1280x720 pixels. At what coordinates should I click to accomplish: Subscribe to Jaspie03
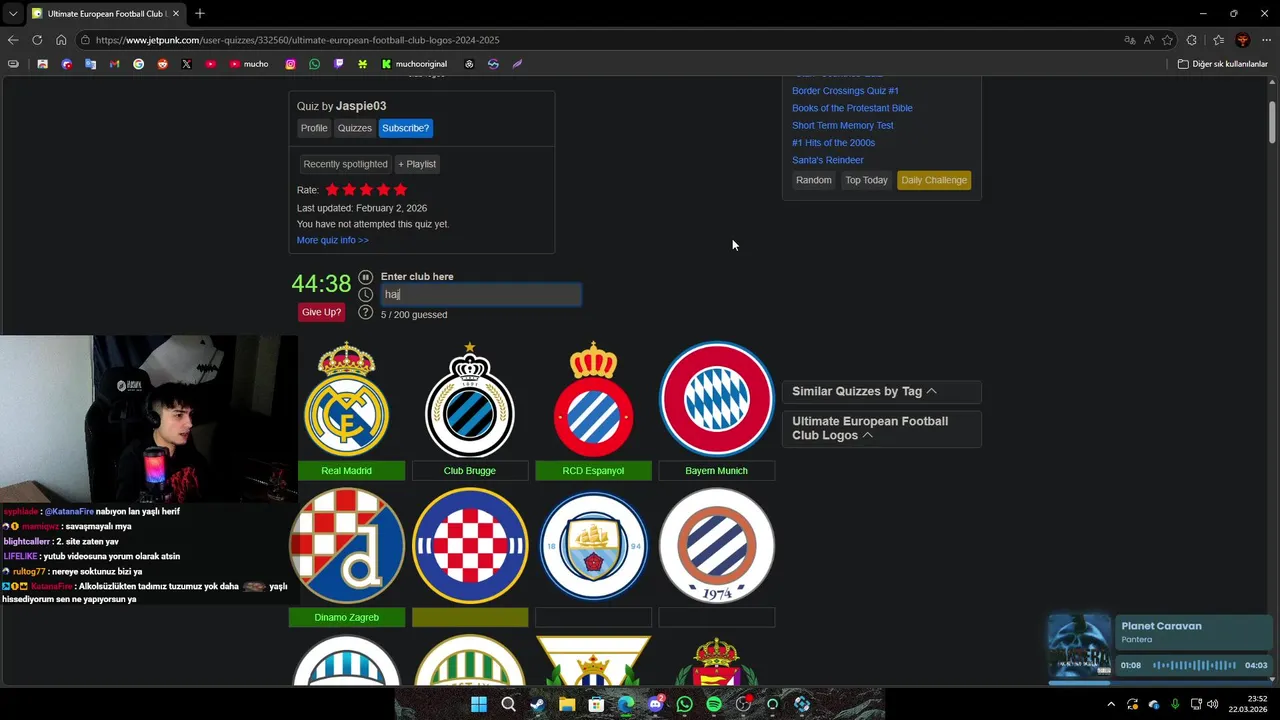[x=405, y=128]
